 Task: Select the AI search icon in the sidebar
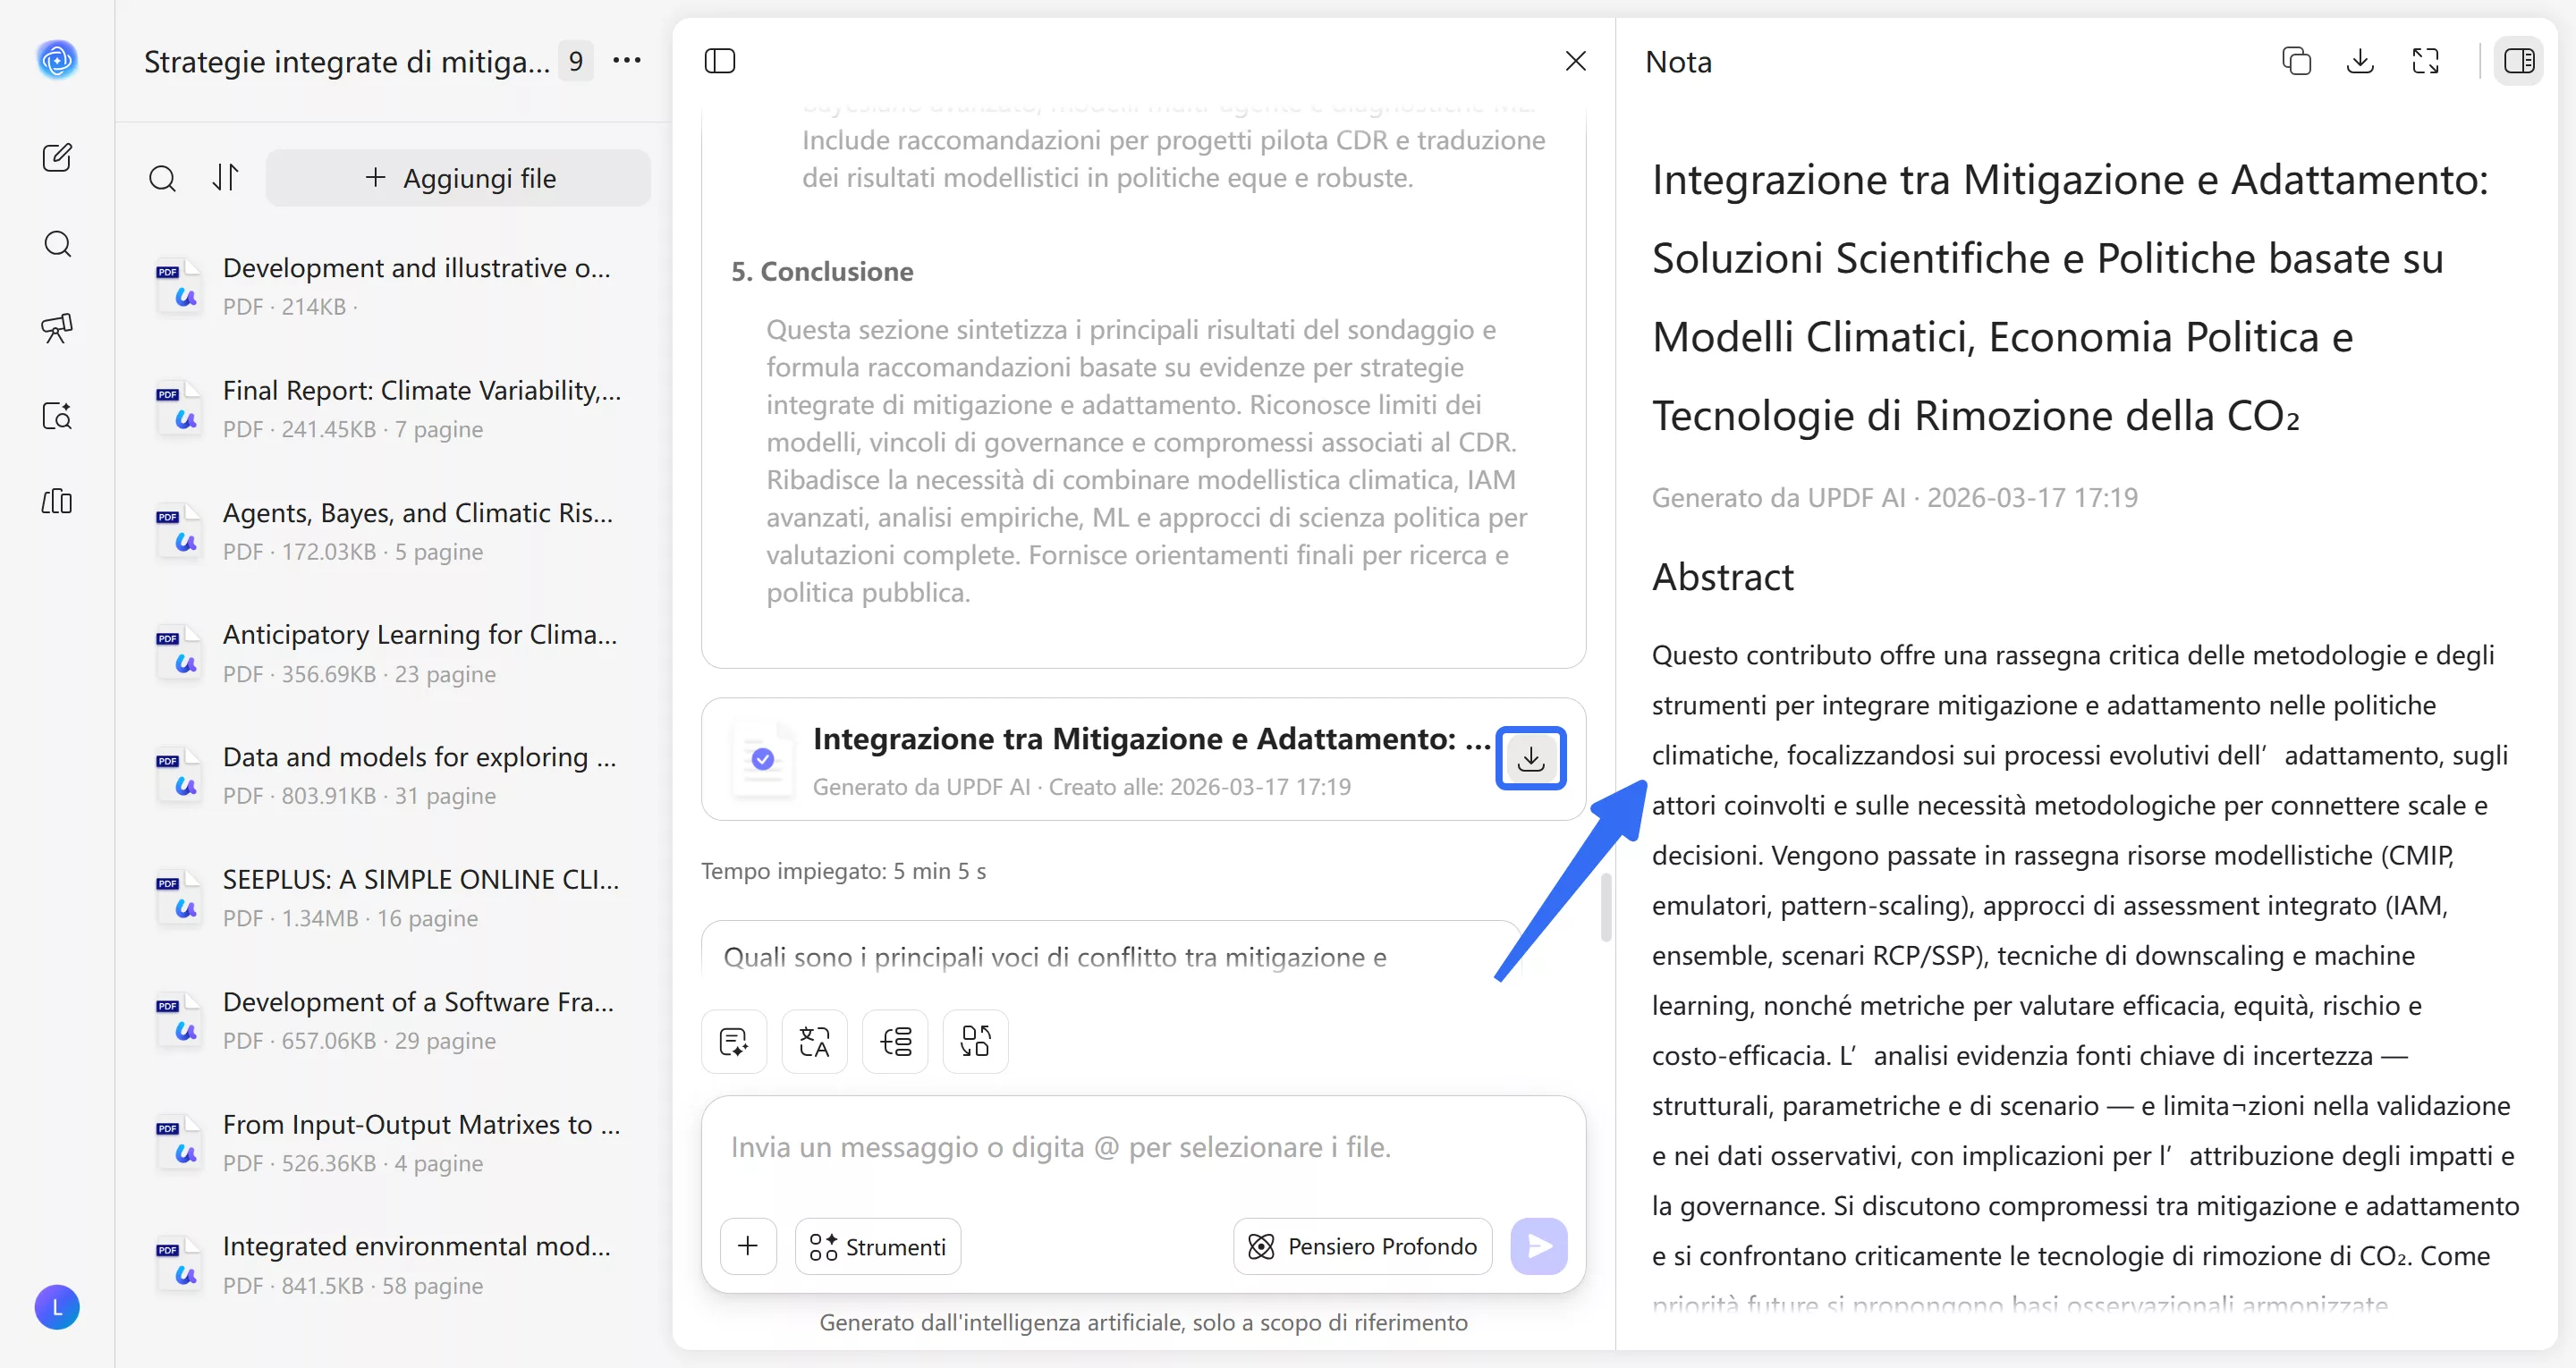[x=57, y=417]
